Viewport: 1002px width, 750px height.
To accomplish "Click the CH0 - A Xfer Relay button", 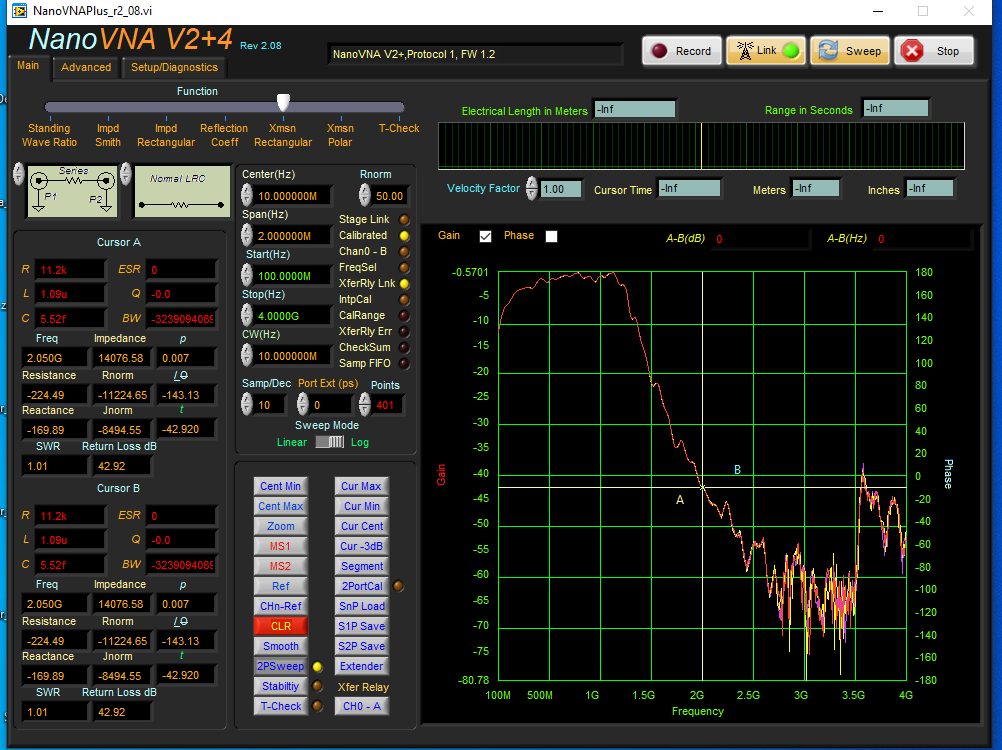I will (x=362, y=706).
